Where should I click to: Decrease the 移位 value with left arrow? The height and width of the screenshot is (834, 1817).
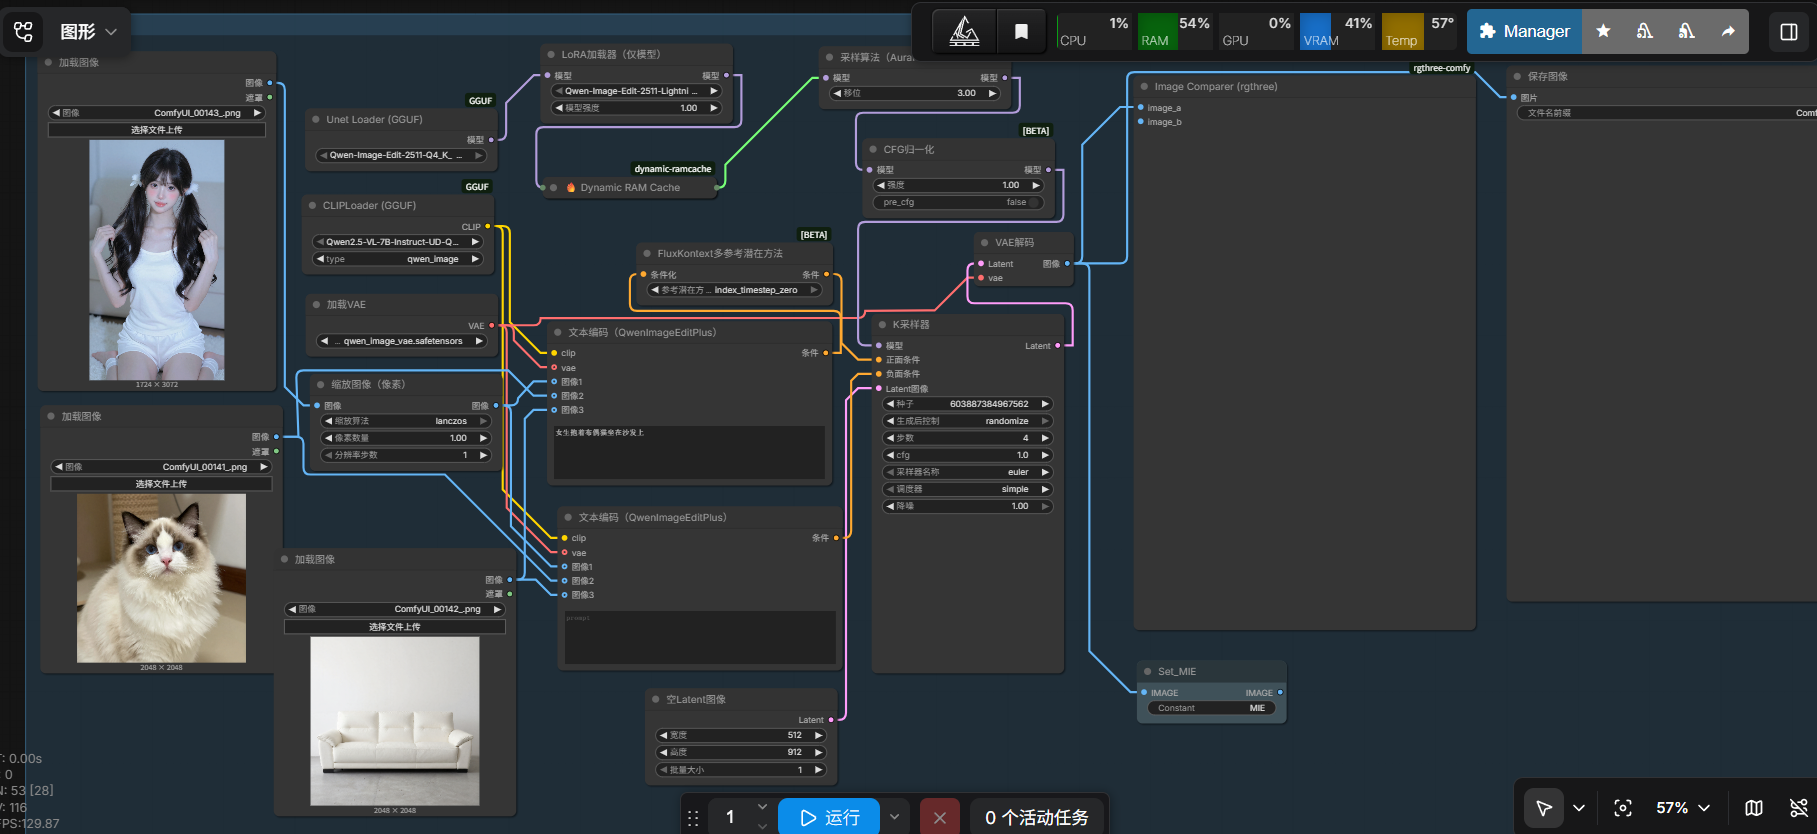tap(837, 93)
